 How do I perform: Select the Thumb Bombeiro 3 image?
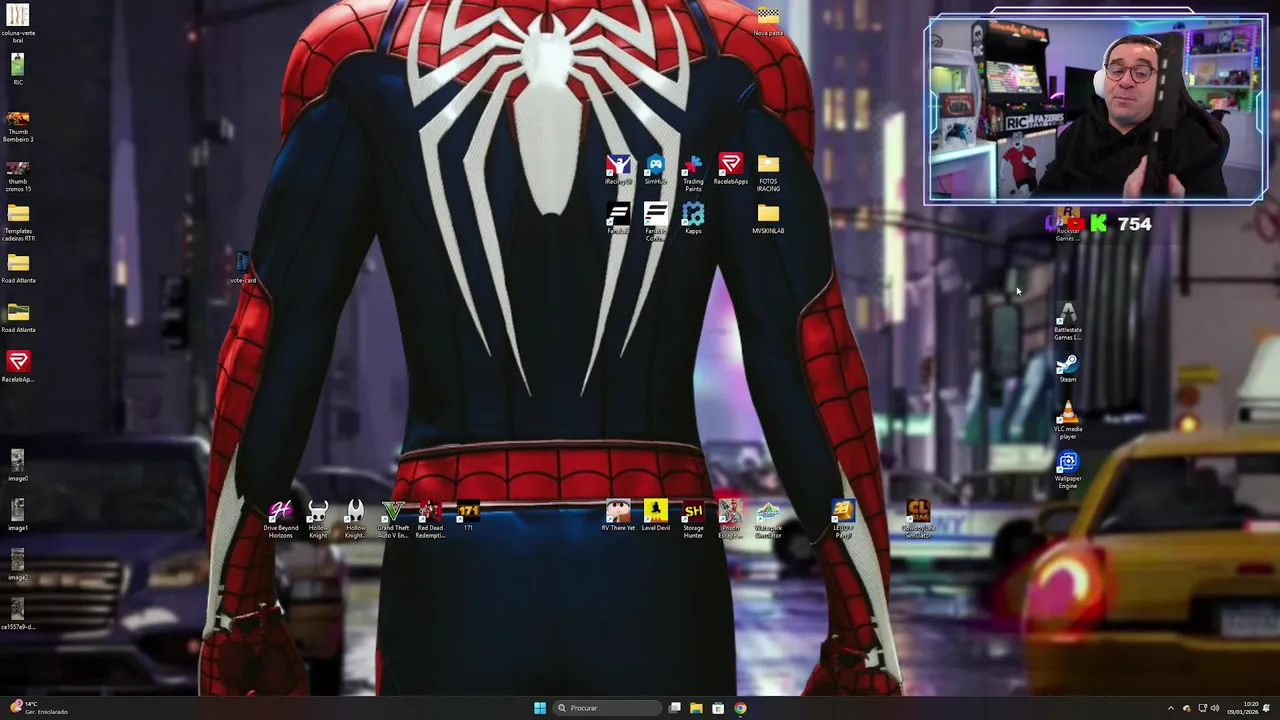pyautogui.click(x=18, y=126)
